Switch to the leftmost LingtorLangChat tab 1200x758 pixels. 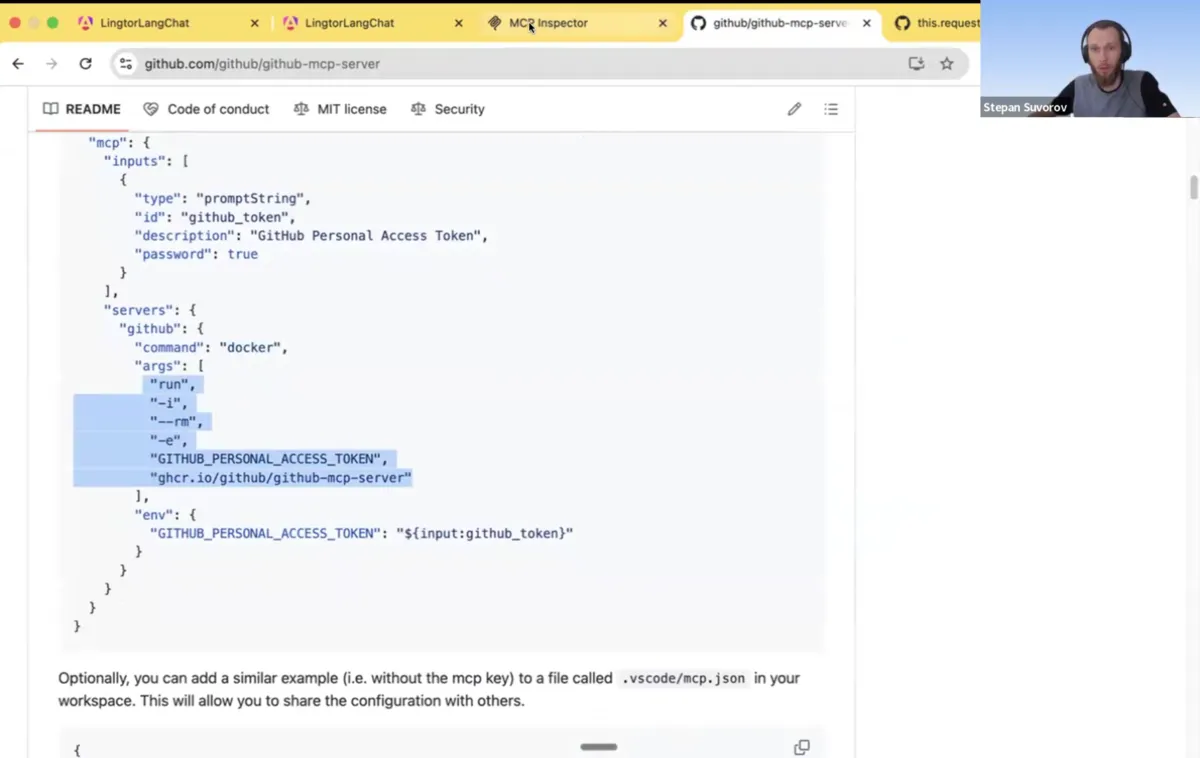(x=168, y=23)
